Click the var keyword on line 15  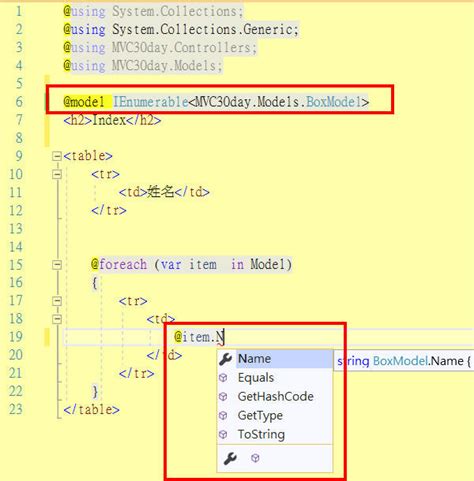(171, 265)
